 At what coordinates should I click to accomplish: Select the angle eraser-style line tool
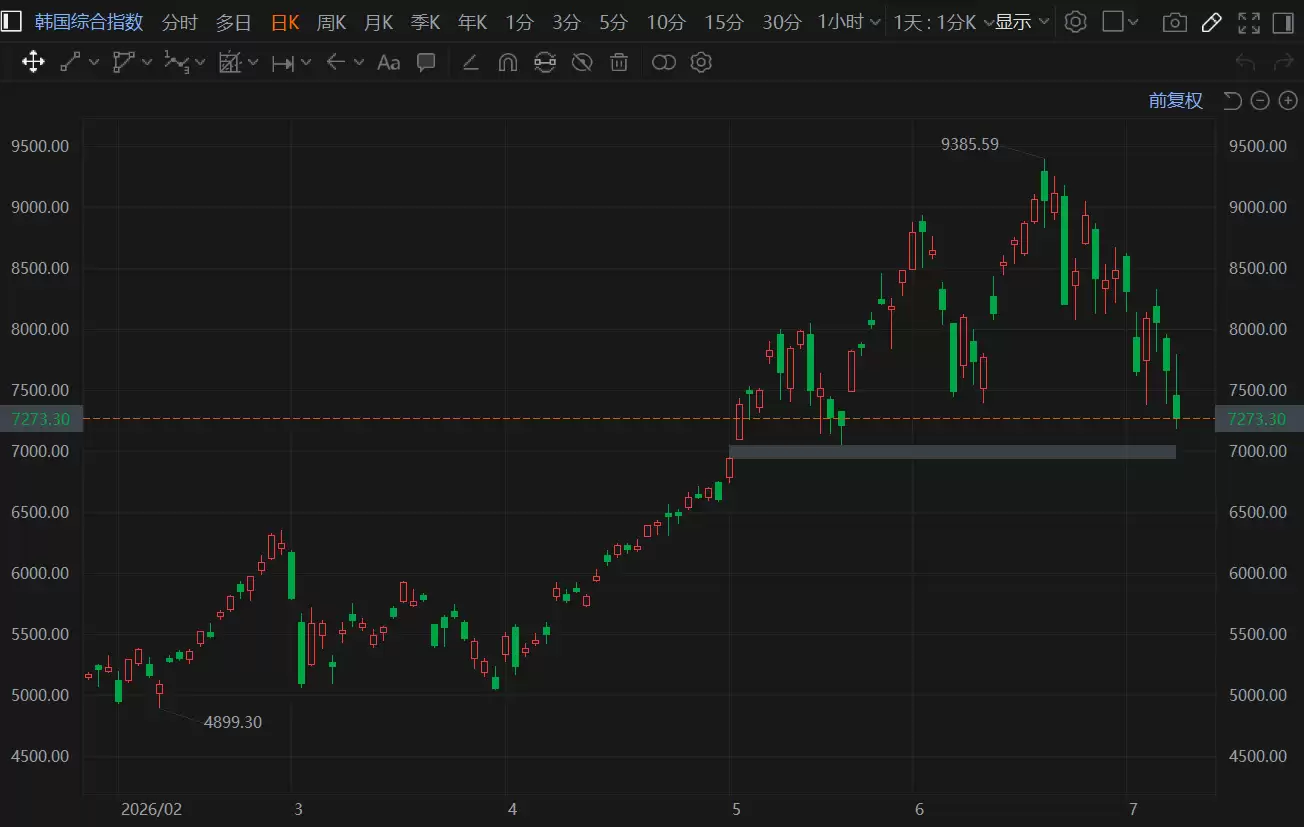pyautogui.click(x=470, y=63)
